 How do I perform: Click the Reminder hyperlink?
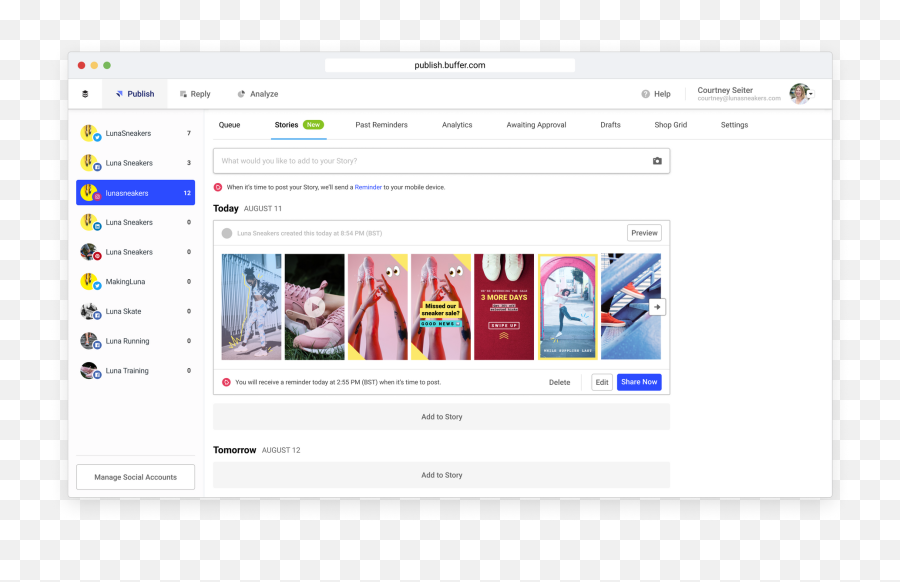point(368,187)
